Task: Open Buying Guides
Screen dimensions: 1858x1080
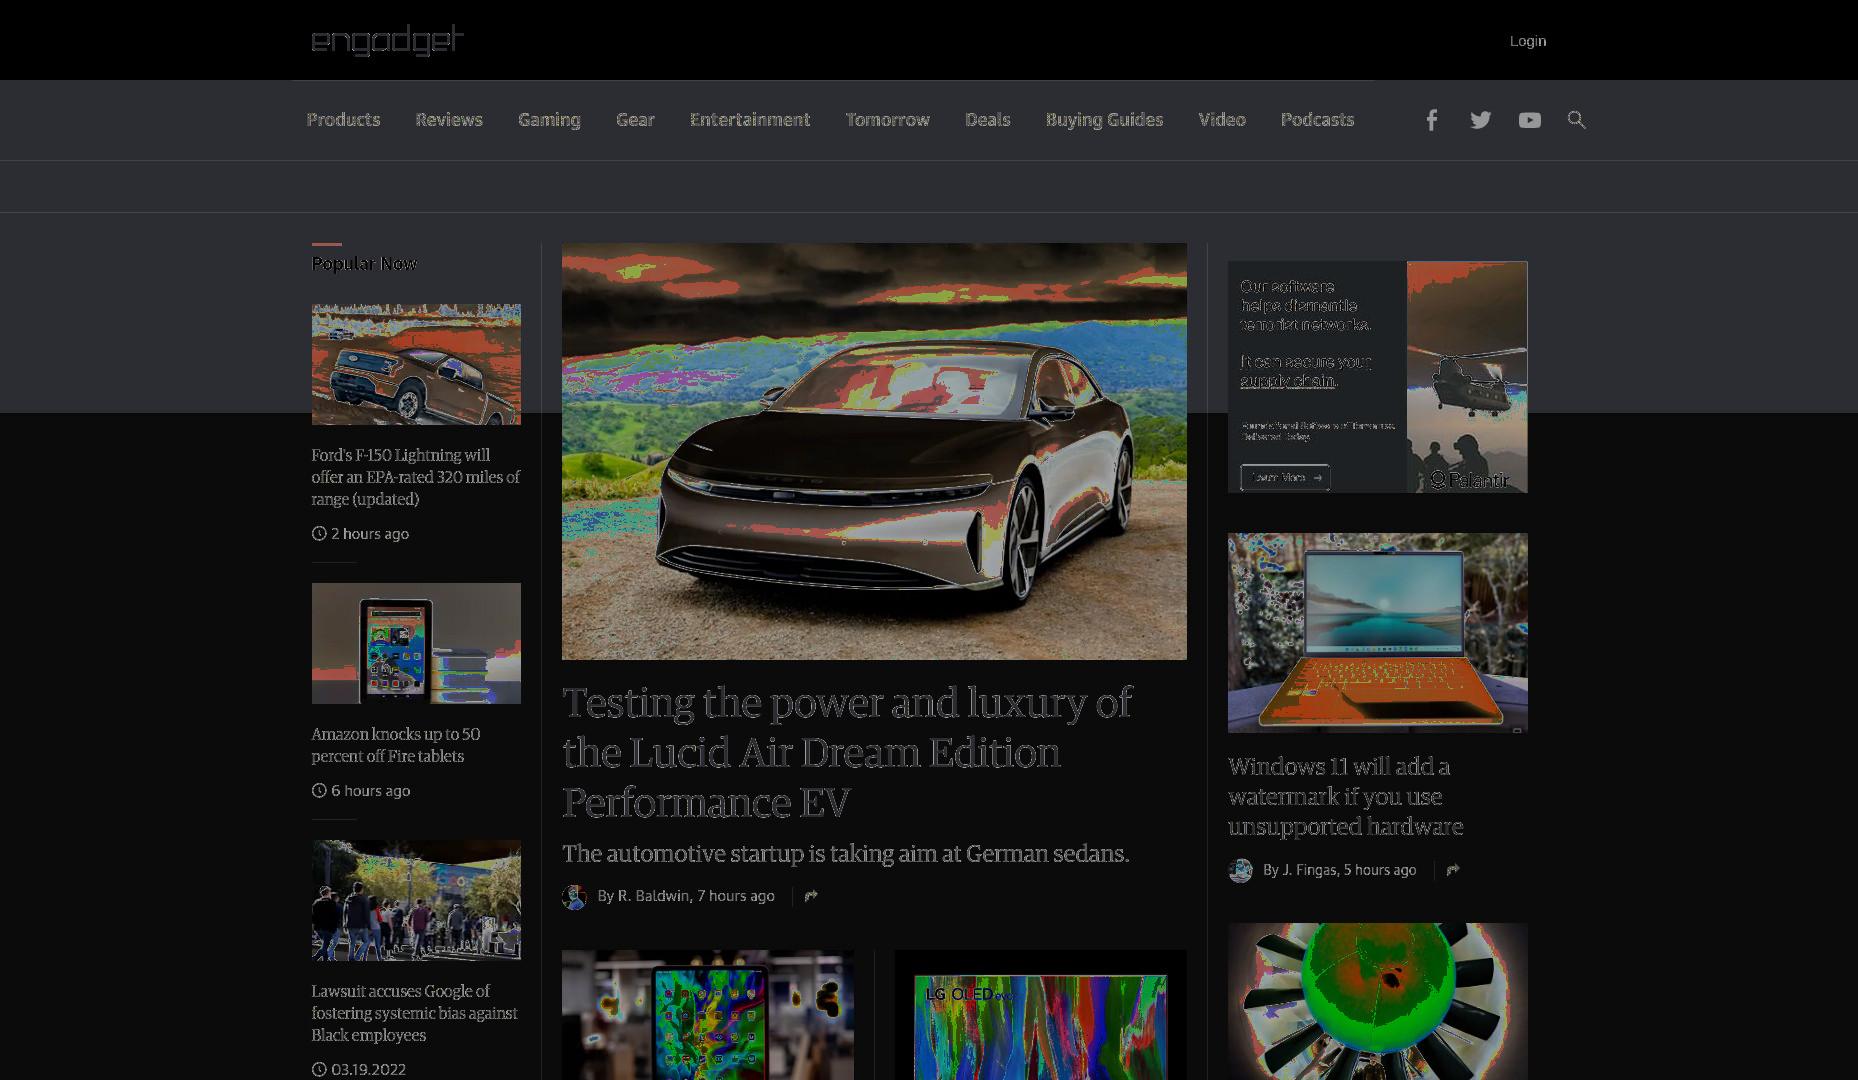Action: [1105, 120]
